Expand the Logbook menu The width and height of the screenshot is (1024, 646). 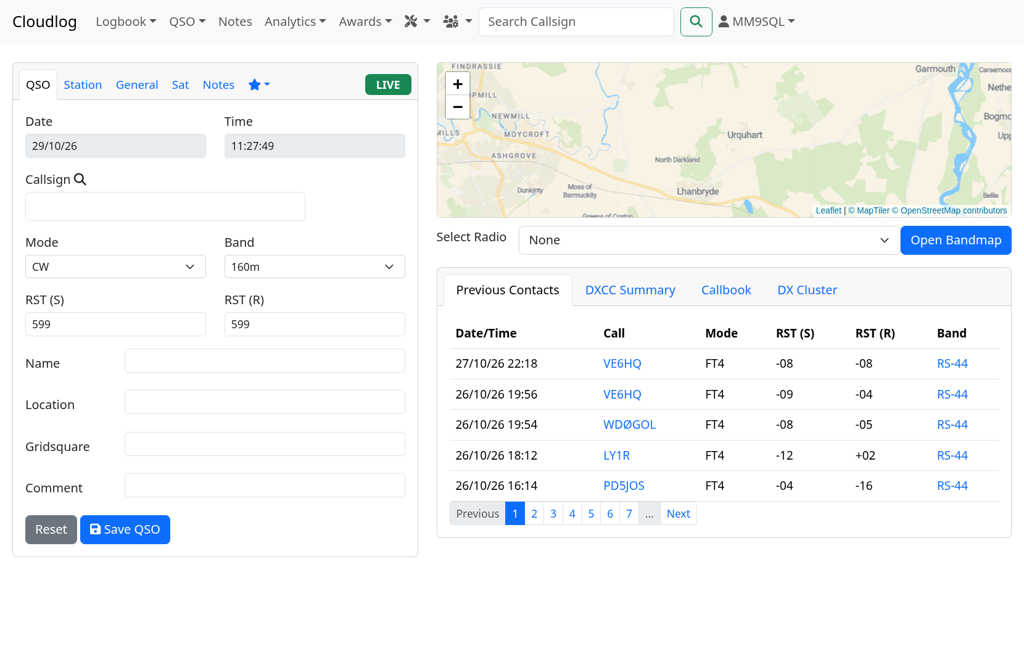125,22
